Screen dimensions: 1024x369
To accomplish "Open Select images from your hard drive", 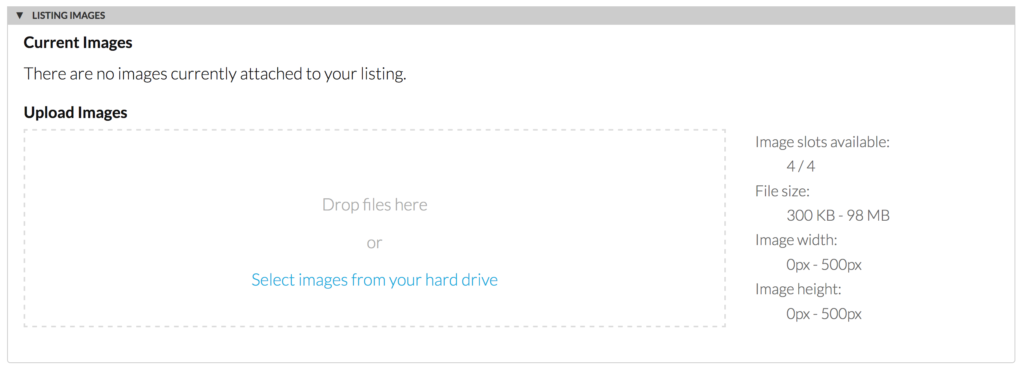I will [374, 280].
